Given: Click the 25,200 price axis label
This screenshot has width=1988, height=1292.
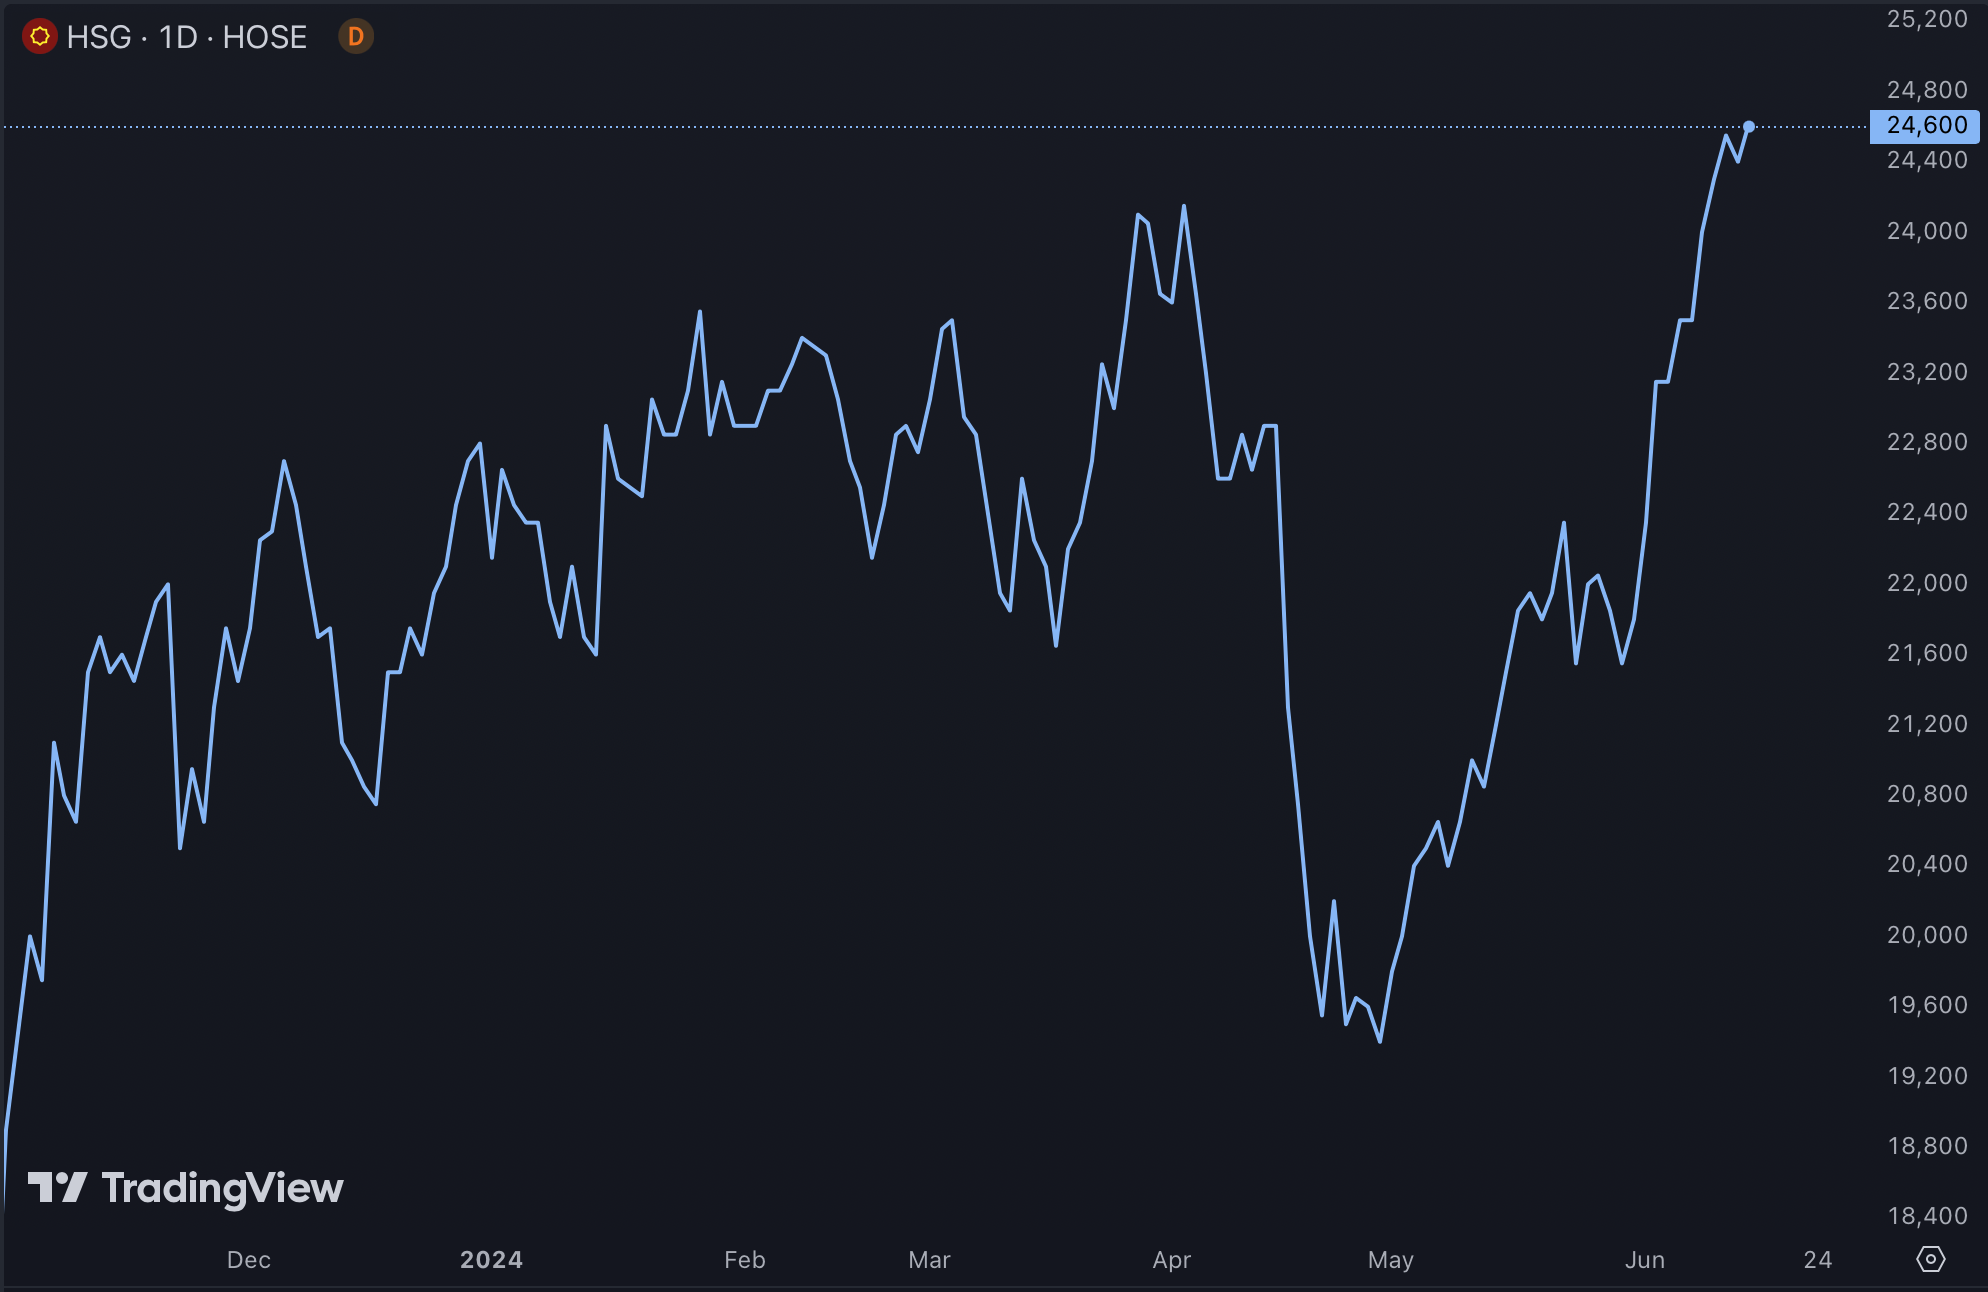Looking at the screenshot, I should coord(1926,19).
